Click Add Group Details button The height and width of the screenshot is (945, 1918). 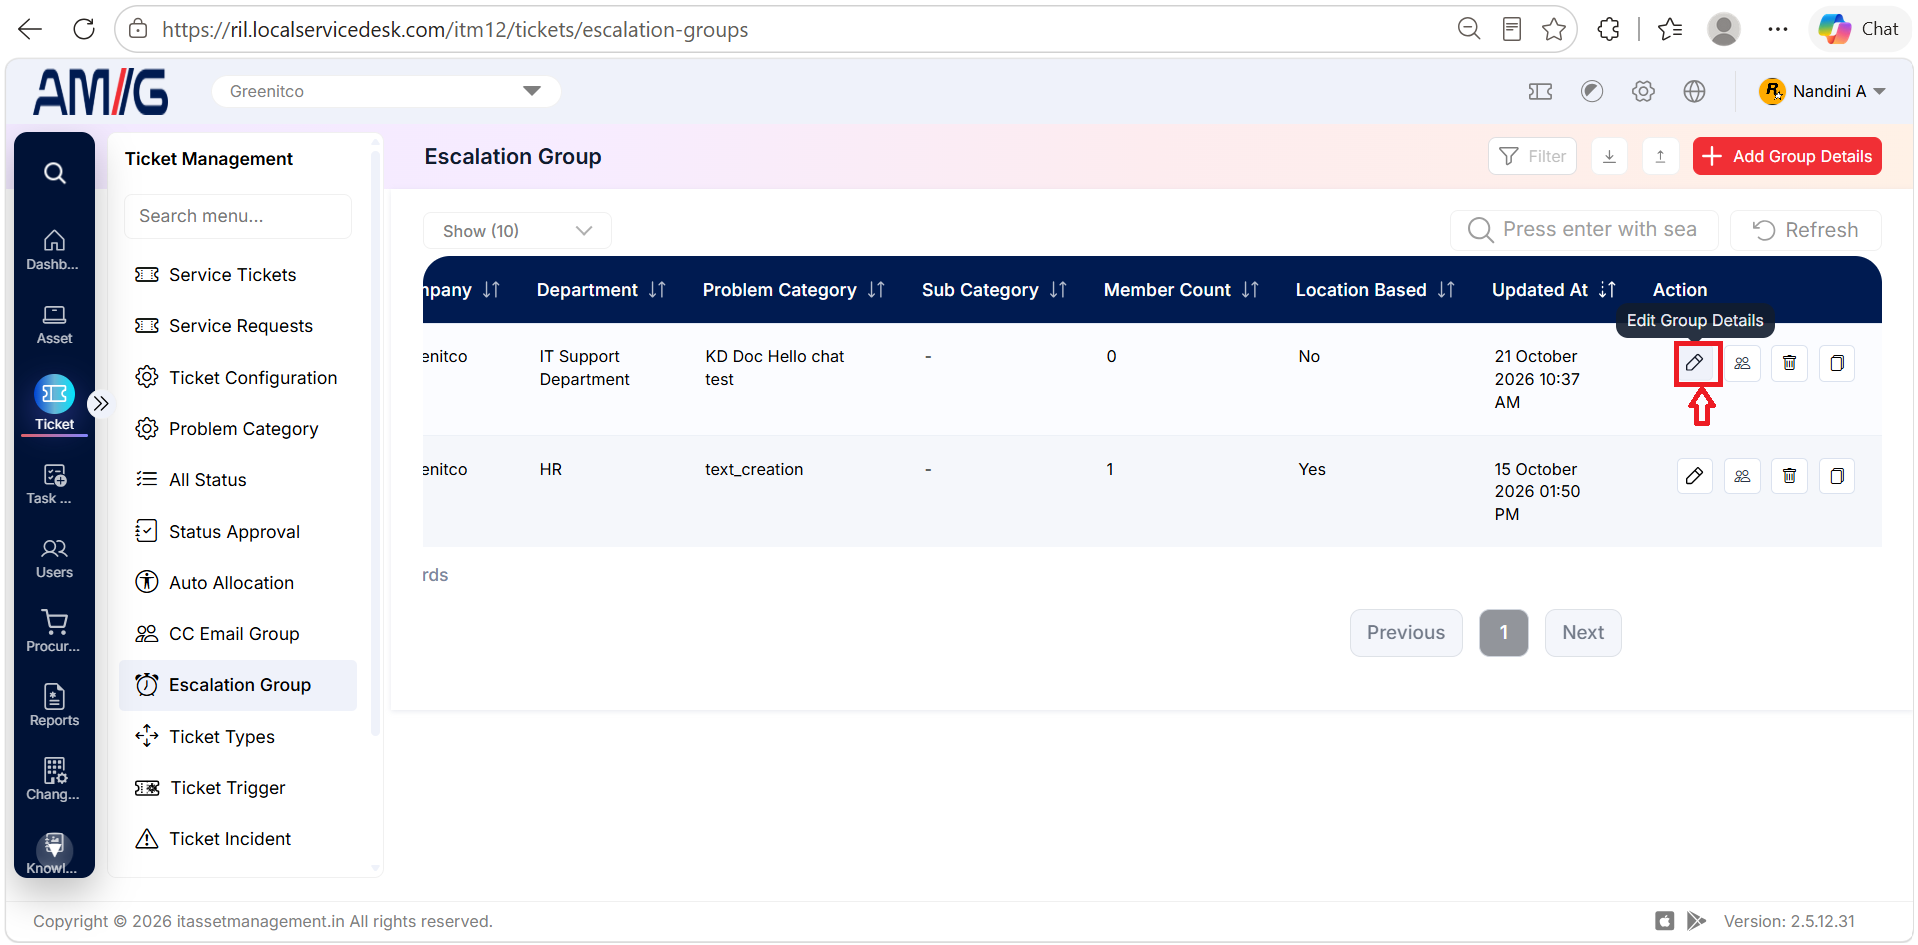[x=1787, y=156]
